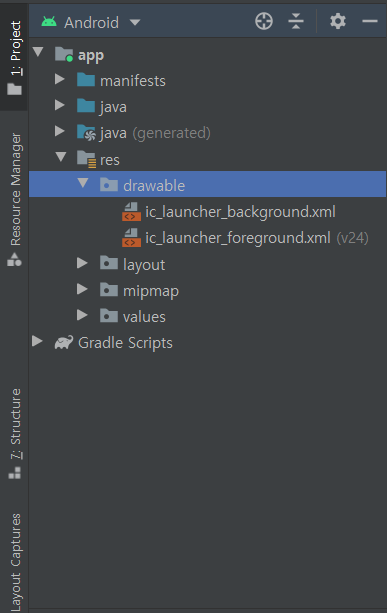The width and height of the screenshot is (387, 613).
Task: Click the drawable folder icon
Action: pyautogui.click(x=109, y=185)
